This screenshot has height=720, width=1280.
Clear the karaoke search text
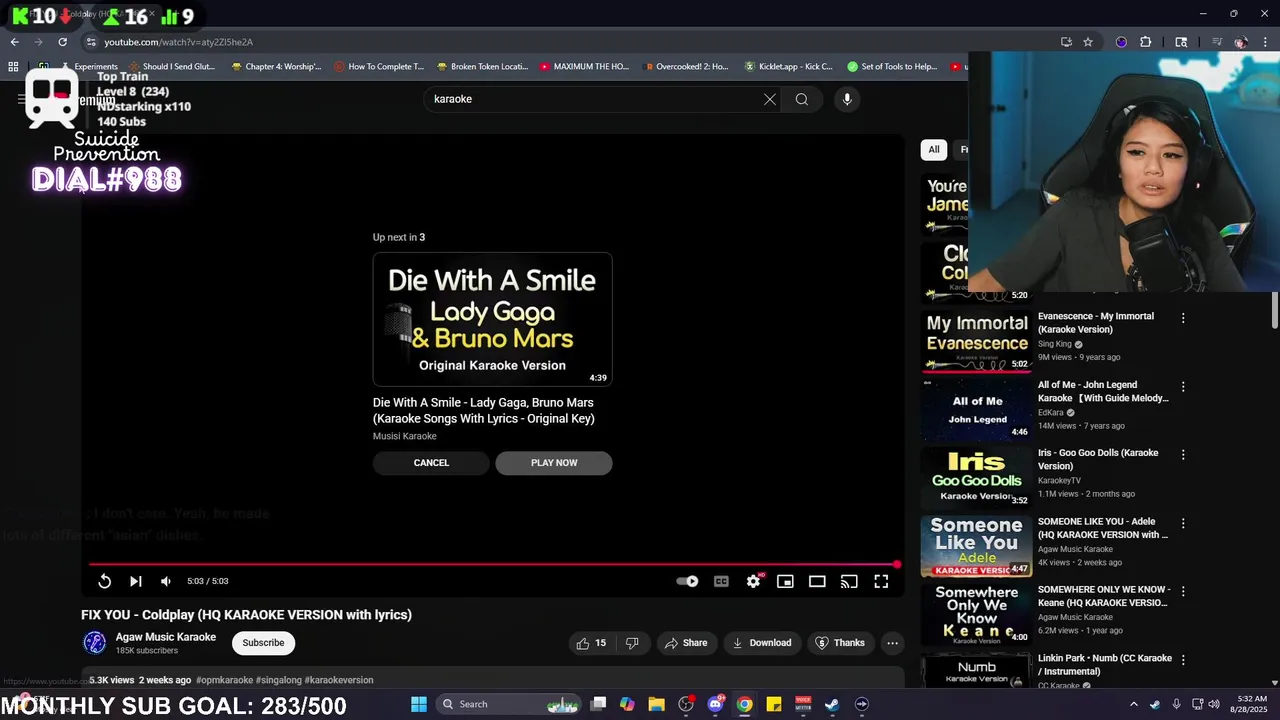[x=770, y=99]
